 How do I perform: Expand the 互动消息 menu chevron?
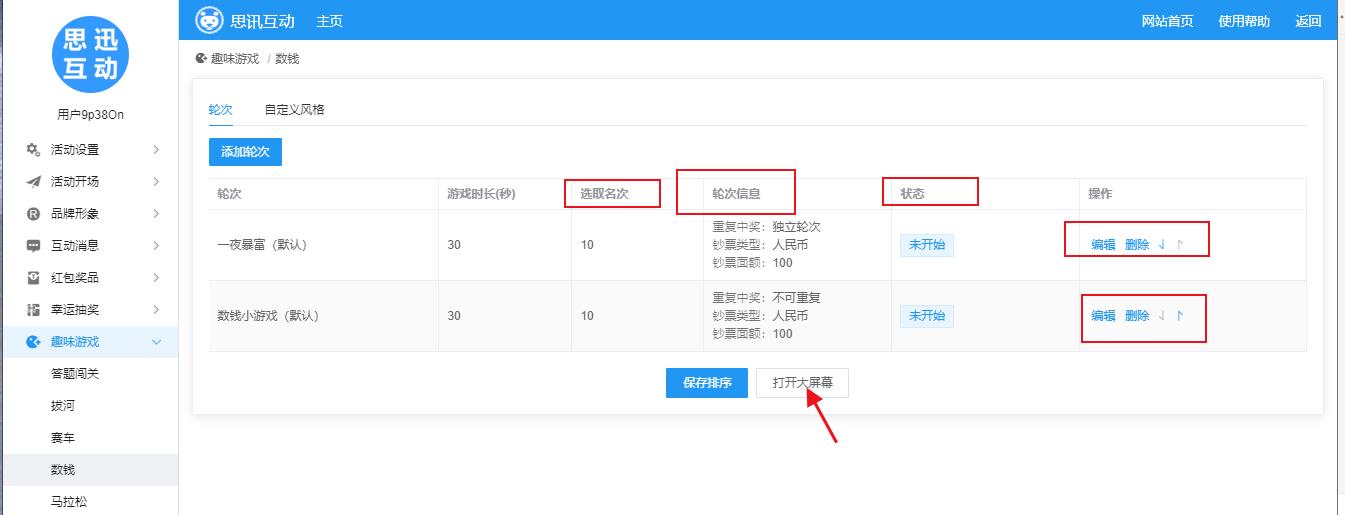point(156,246)
